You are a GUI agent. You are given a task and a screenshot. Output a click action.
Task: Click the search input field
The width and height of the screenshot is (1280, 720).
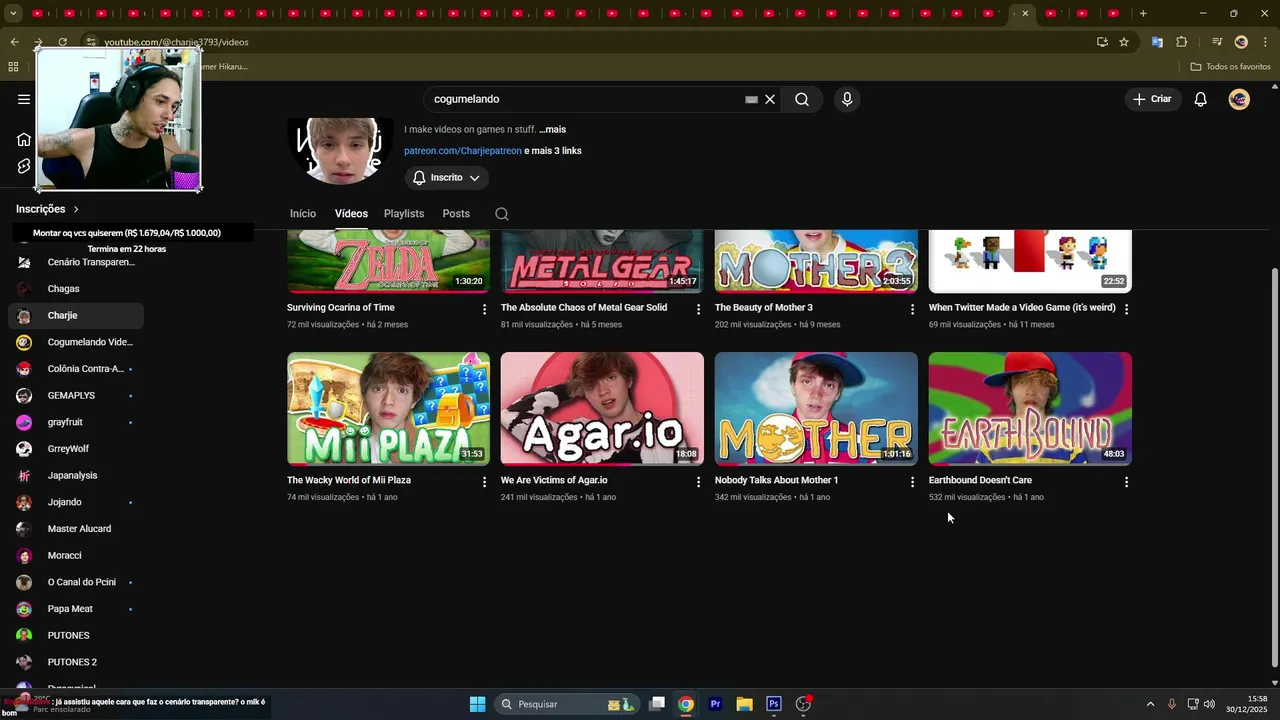585,99
